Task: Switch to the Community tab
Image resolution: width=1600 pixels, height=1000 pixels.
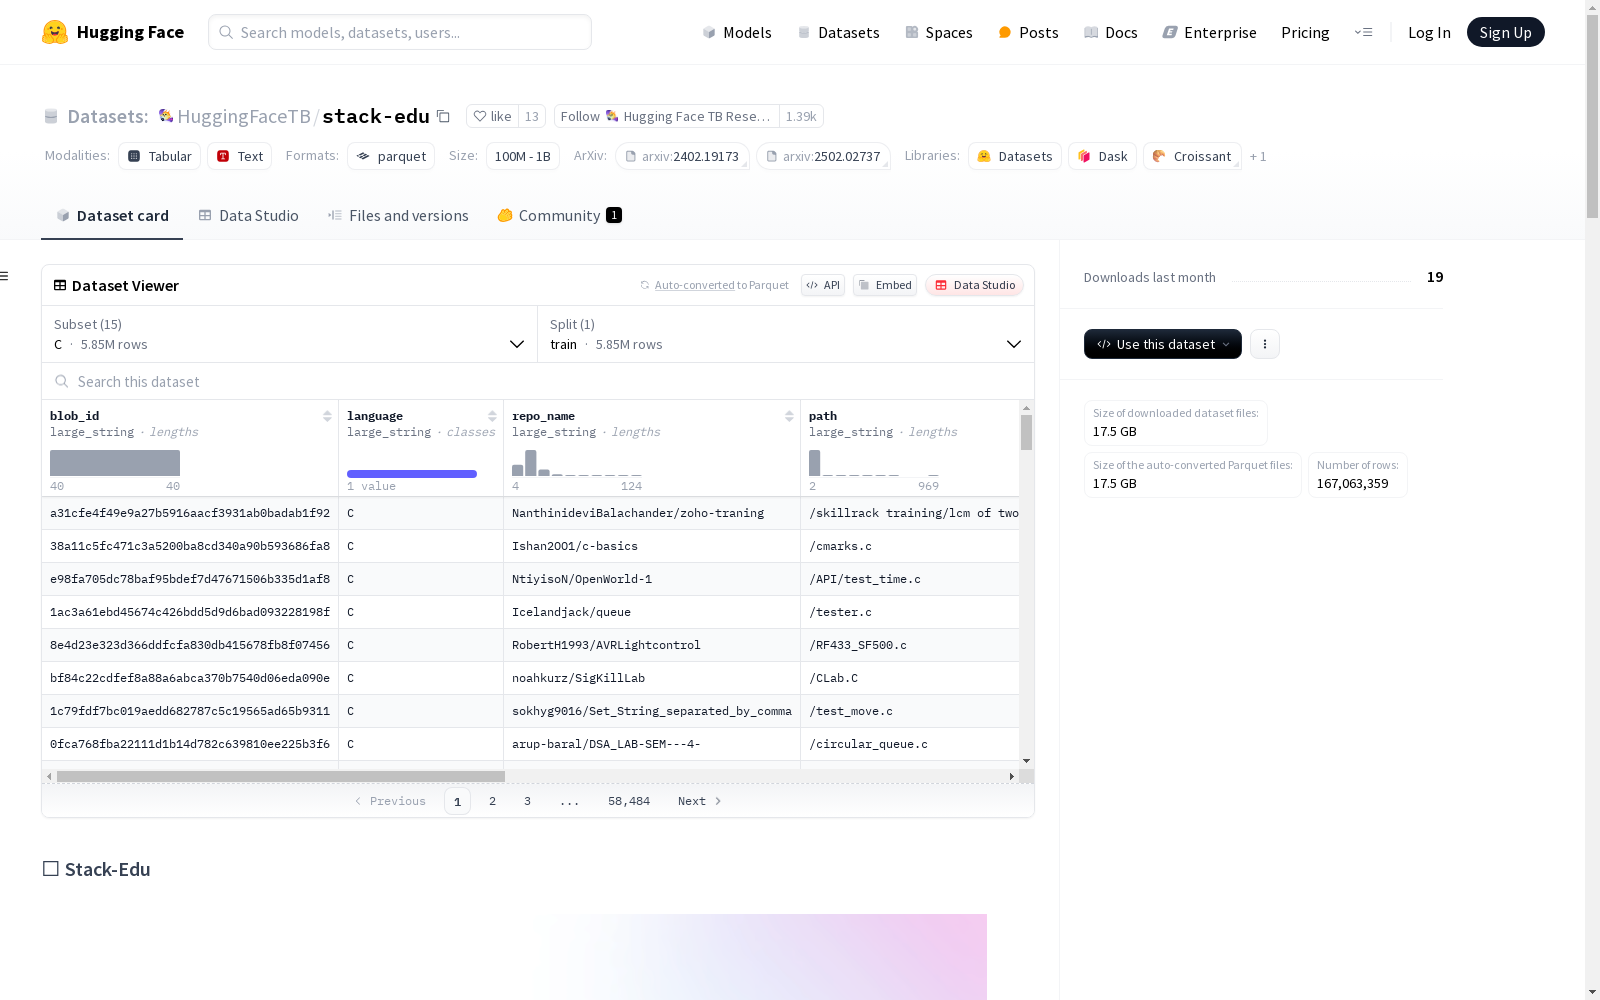Action: click(x=559, y=216)
